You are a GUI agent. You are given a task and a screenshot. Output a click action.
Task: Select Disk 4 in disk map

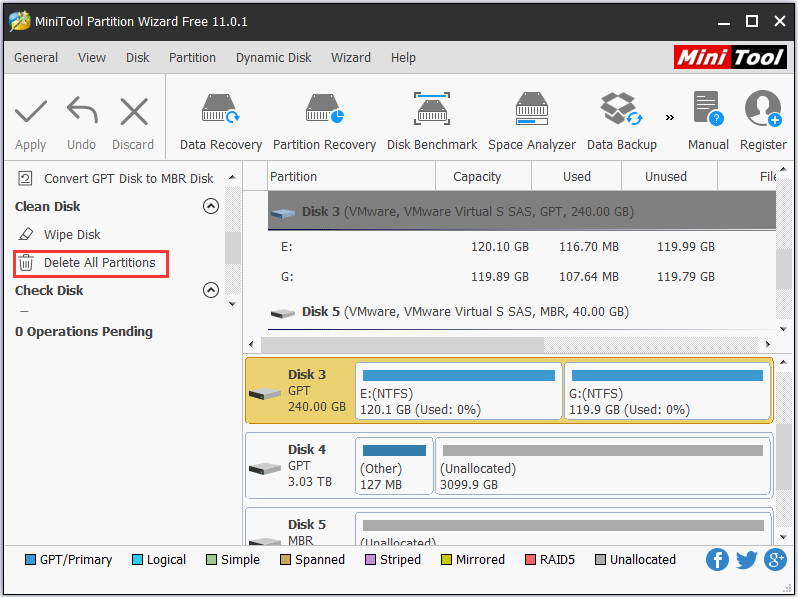(x=300, y=466)
